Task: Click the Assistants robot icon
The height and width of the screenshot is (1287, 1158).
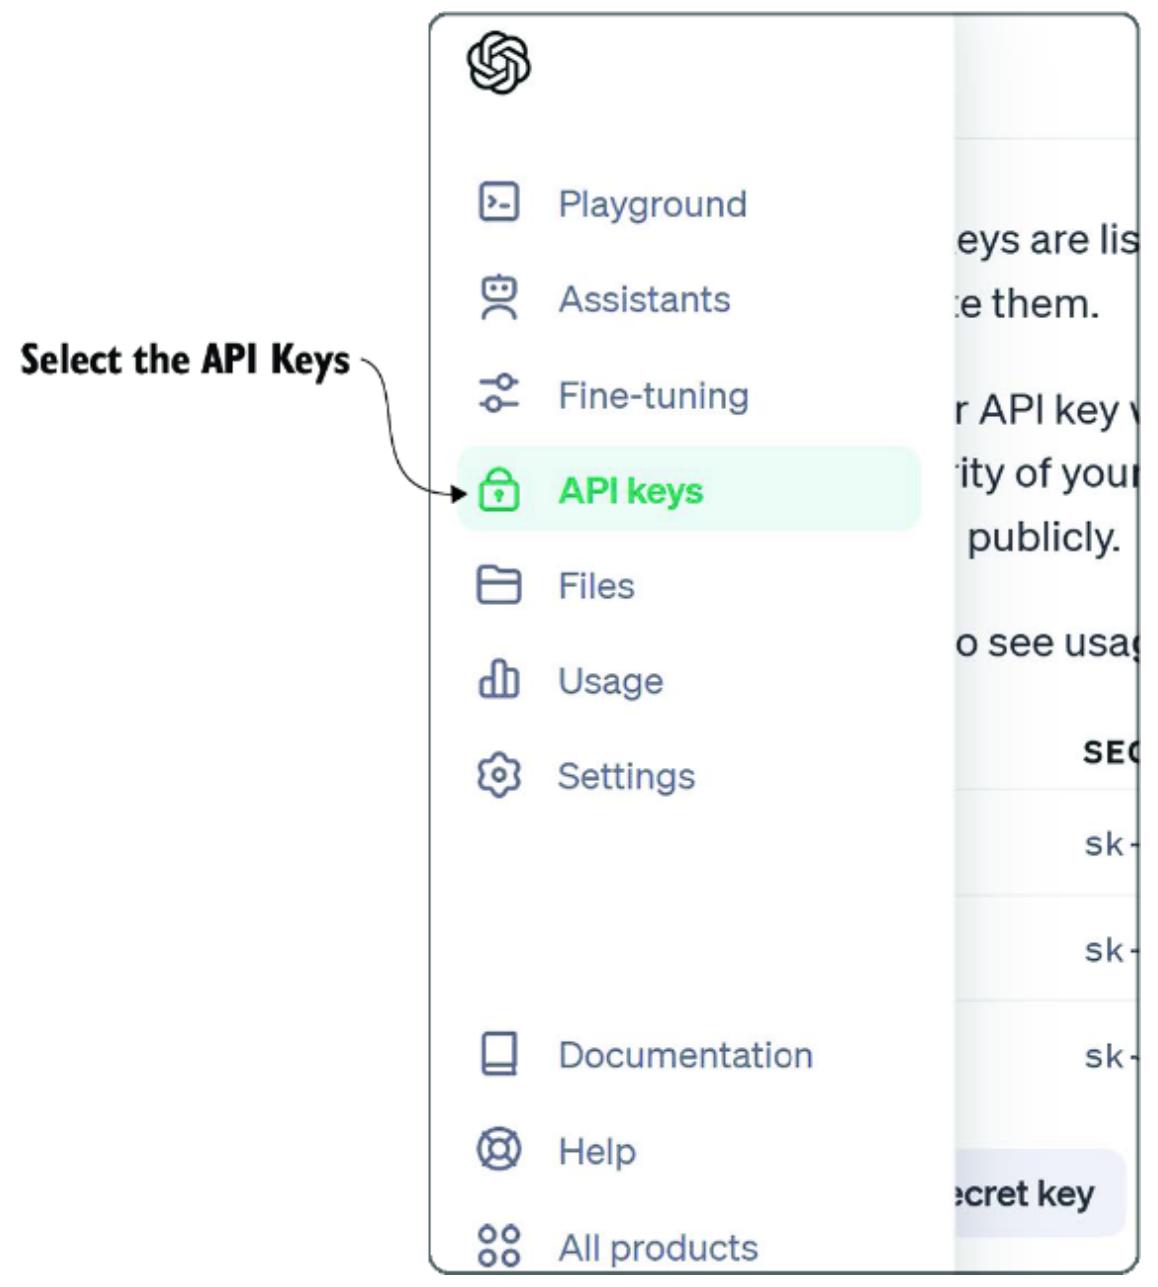Action: click(x=499, y=298)
